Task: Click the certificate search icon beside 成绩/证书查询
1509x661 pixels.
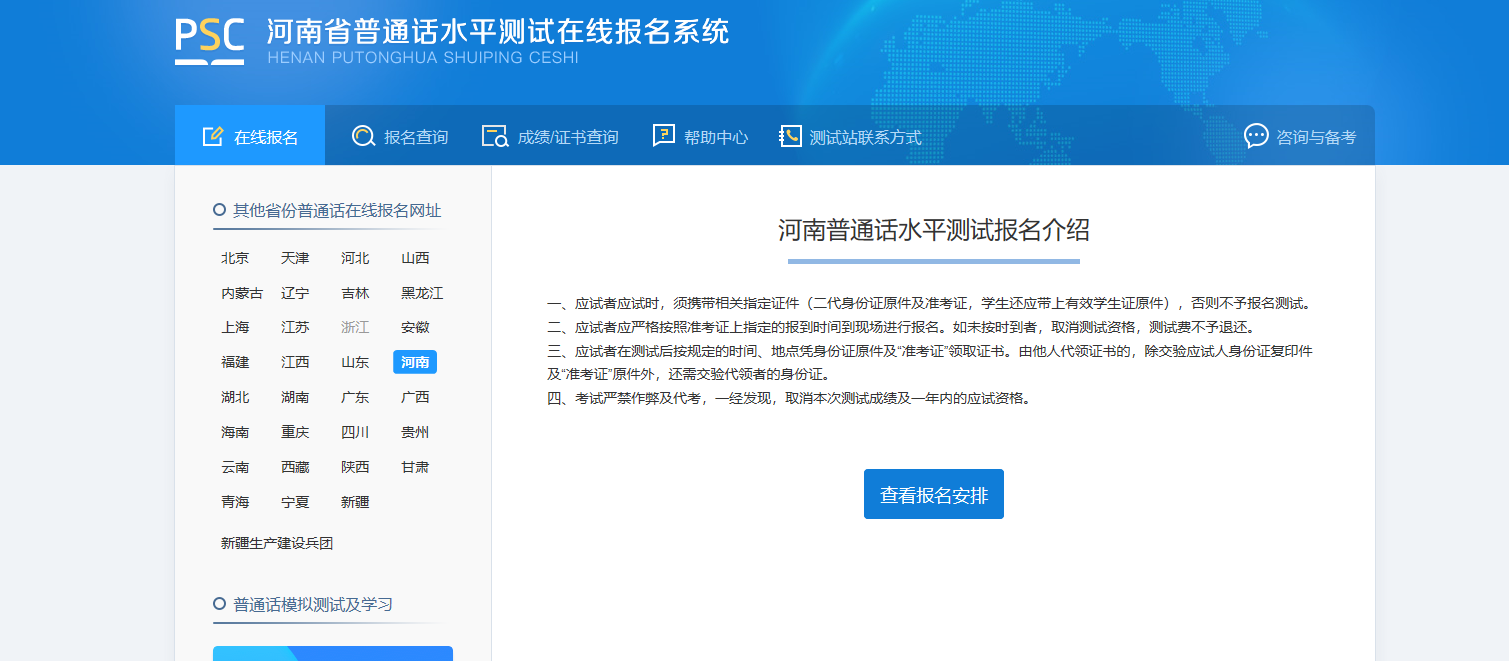Action: [x=495, y=137]
